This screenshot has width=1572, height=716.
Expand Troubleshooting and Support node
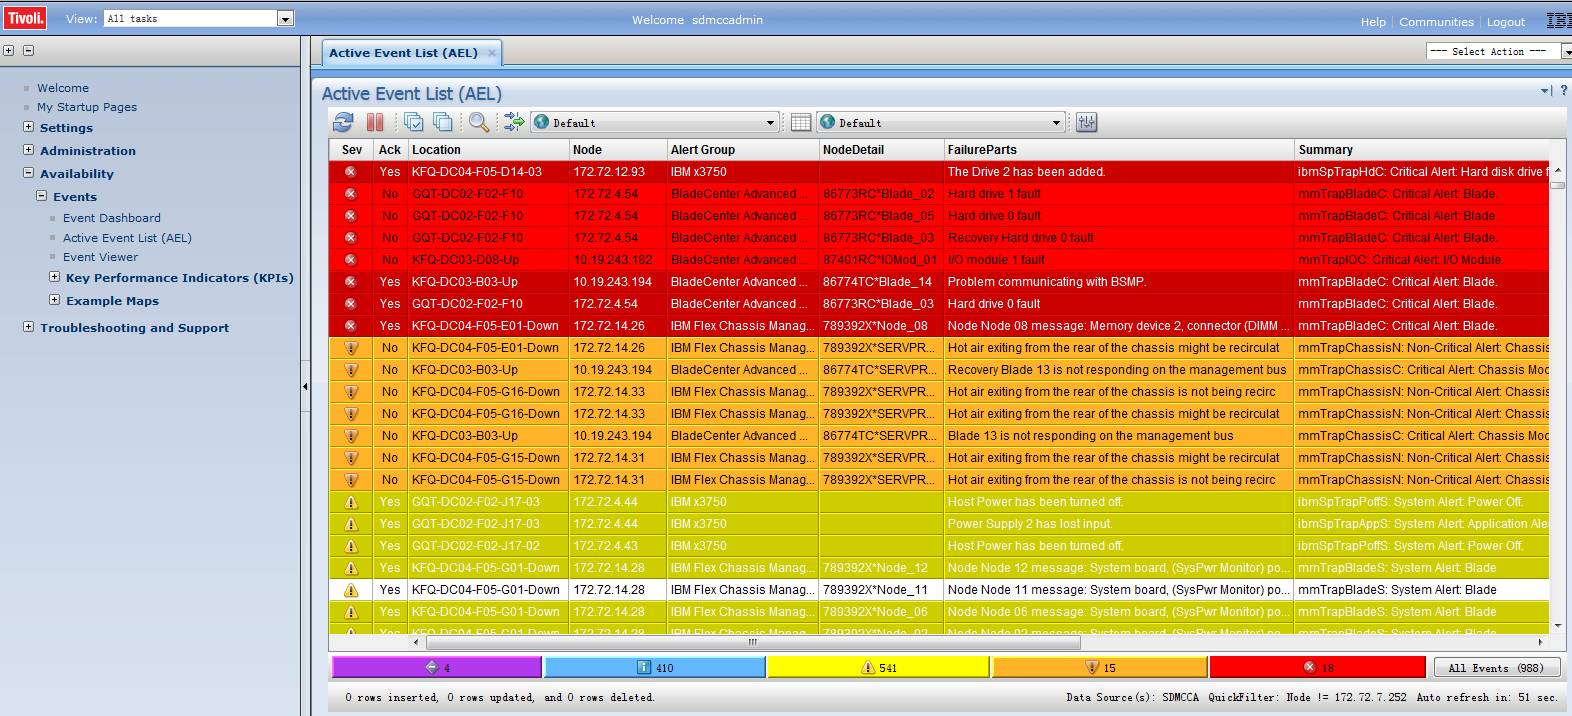pos(29,327)
